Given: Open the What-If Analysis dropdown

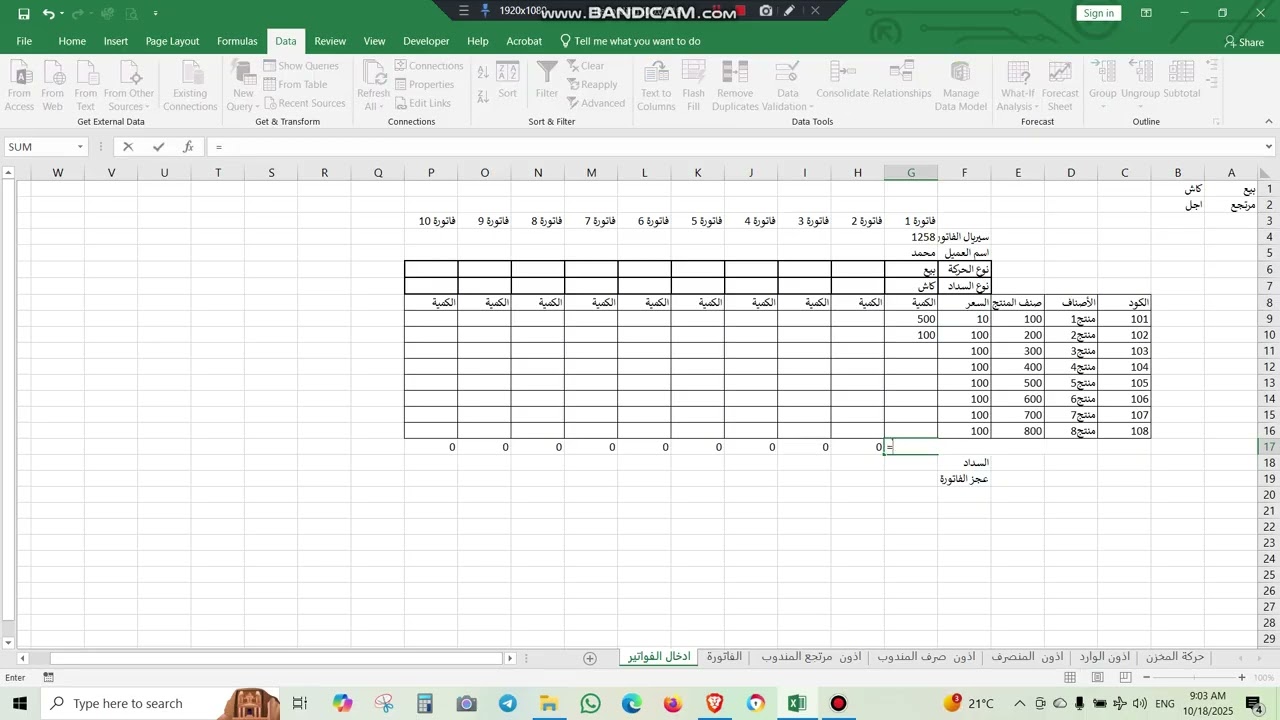Looking at the screenshot, I should coord(1018,87).
